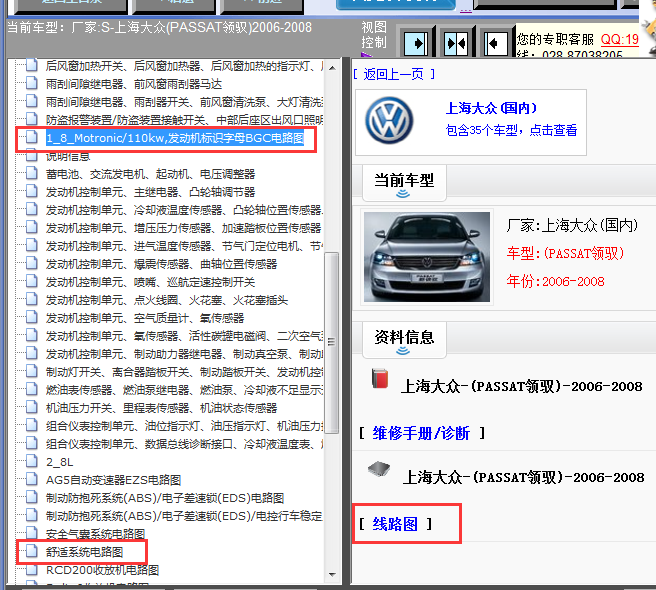The width and height of the screenshot is (656, 590).
Task: Select 发动机控制单元、点火线圈、火花塞 item
Action: pos(167,300)
